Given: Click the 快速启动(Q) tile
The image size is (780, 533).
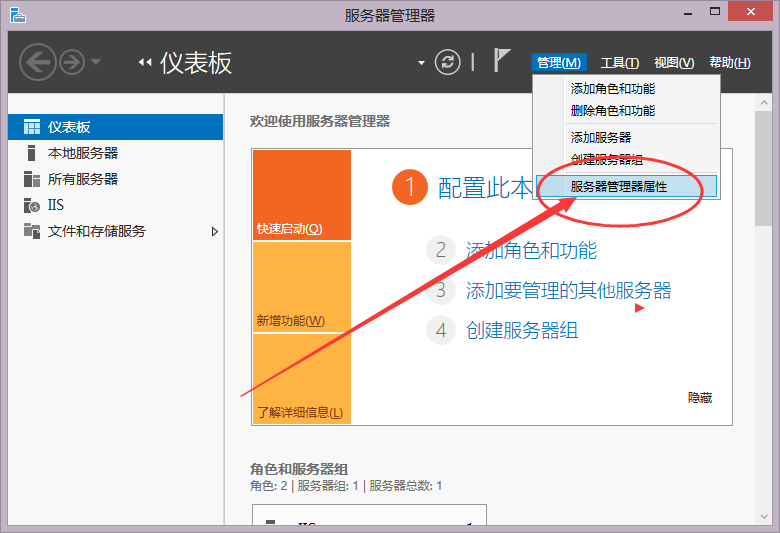Looking at the screenshot, I should tap(302, 195).
